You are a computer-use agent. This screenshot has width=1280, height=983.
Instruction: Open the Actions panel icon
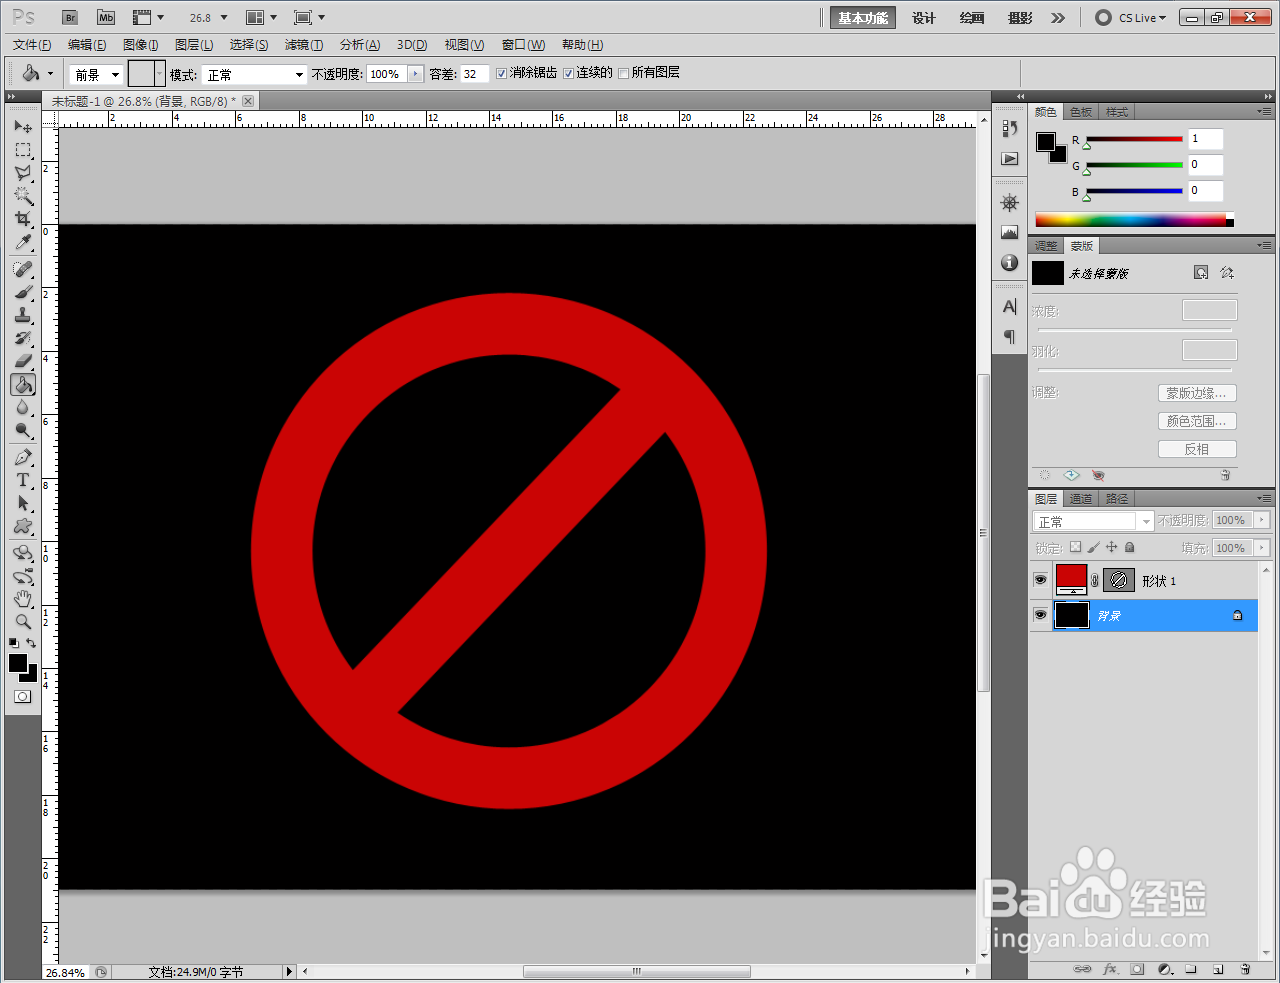point(1010,159)
